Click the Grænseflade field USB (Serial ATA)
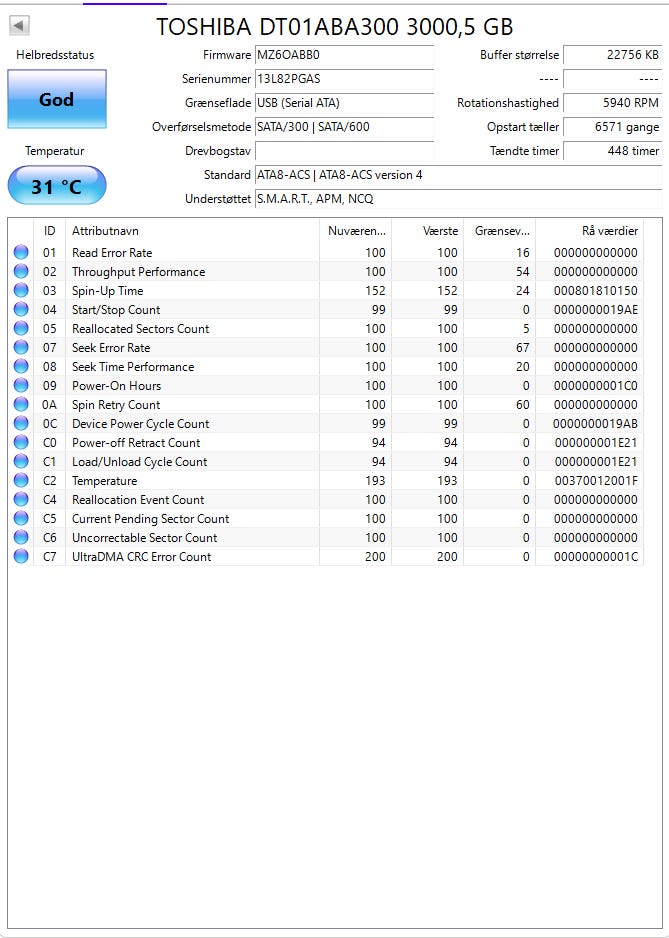Image resolution: width=669 pixels, height=938 pixels. pos(344,103)
